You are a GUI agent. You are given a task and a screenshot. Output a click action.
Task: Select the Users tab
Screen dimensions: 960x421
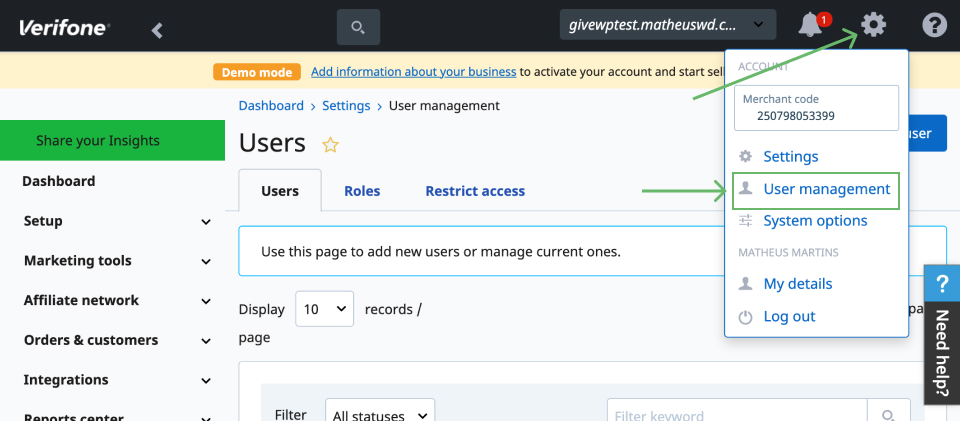(280, 191)
